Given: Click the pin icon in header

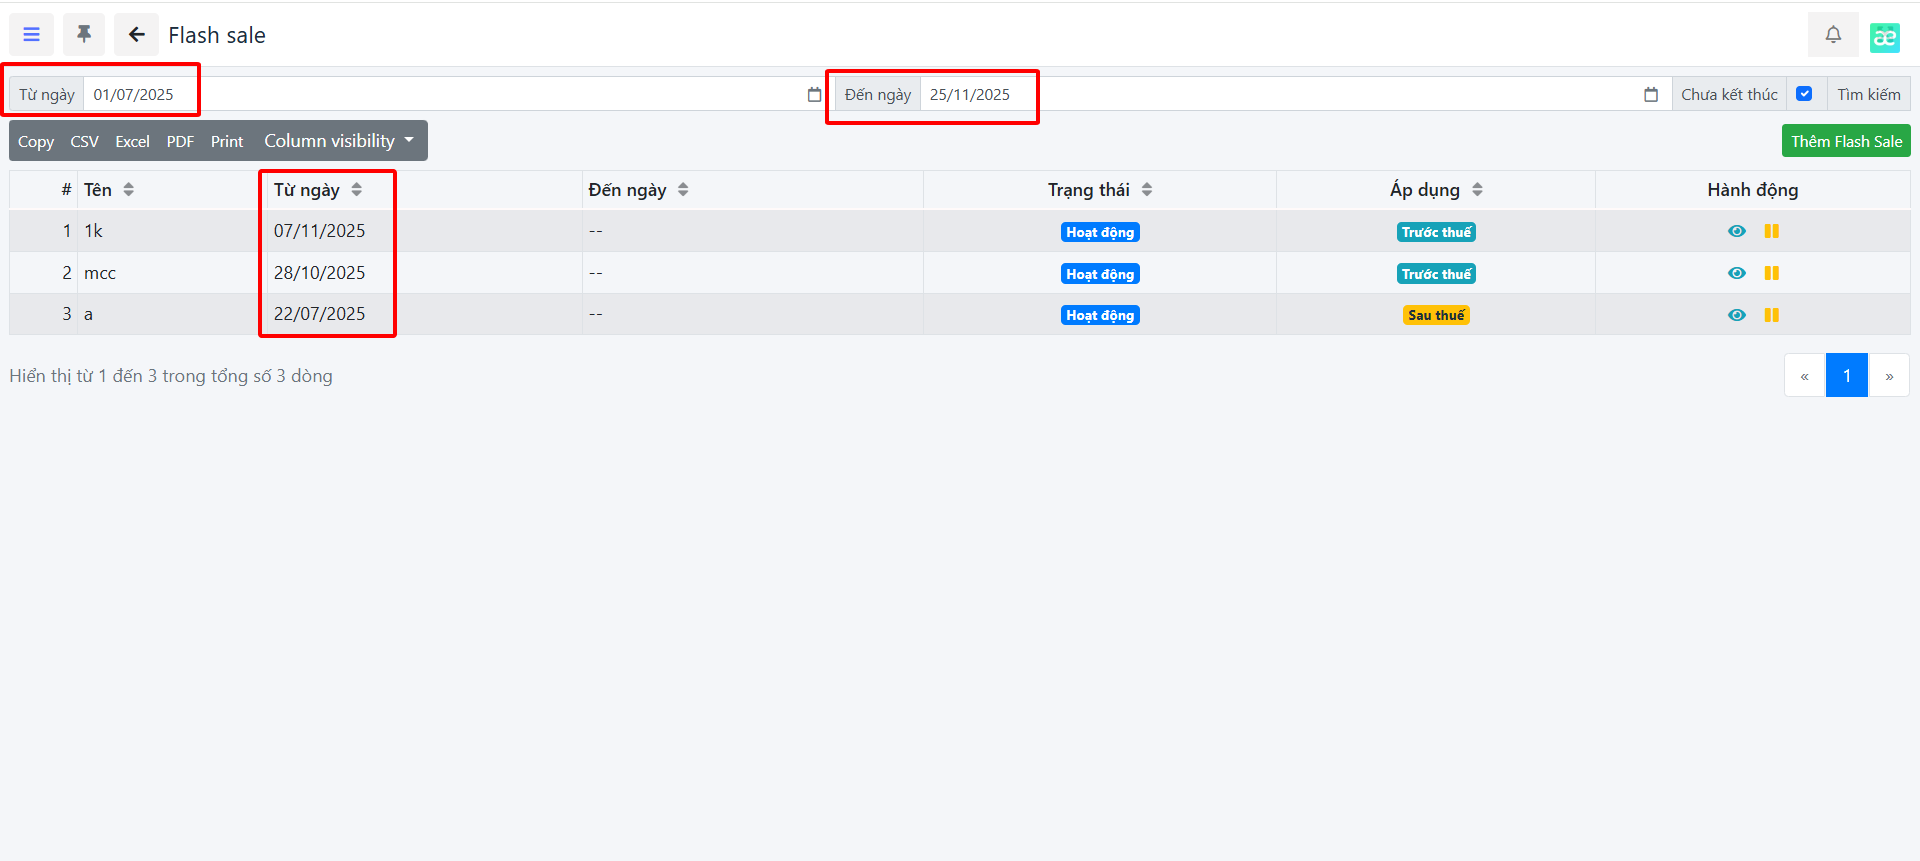Looking at the screenshot, I should coord(84,35).
